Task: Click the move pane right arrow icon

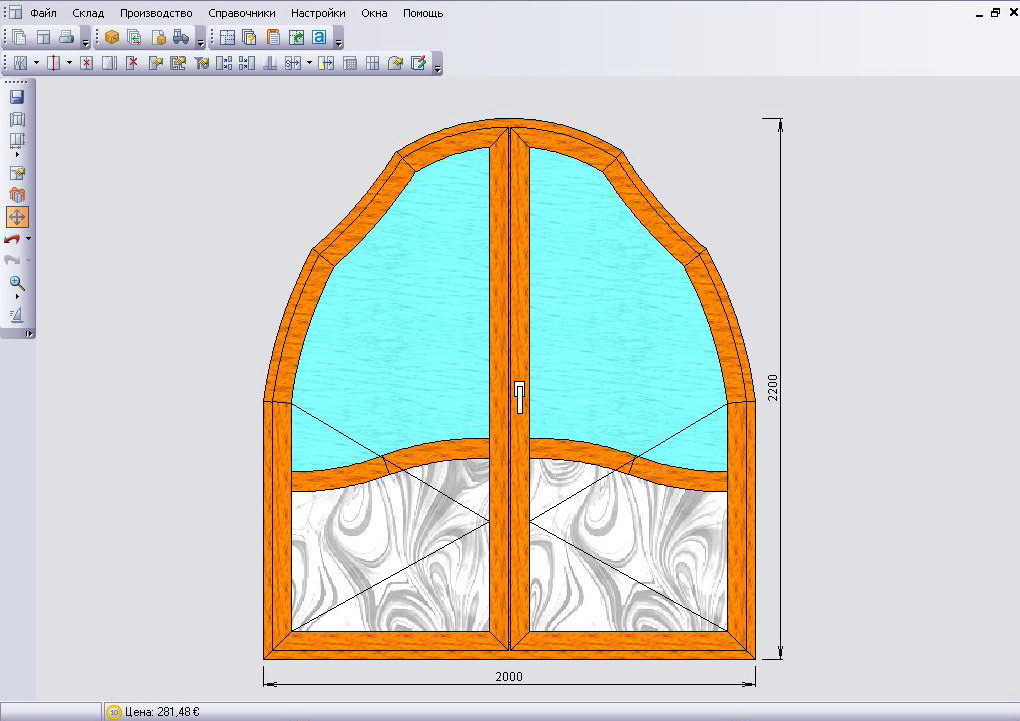Action: pos(326,62)
